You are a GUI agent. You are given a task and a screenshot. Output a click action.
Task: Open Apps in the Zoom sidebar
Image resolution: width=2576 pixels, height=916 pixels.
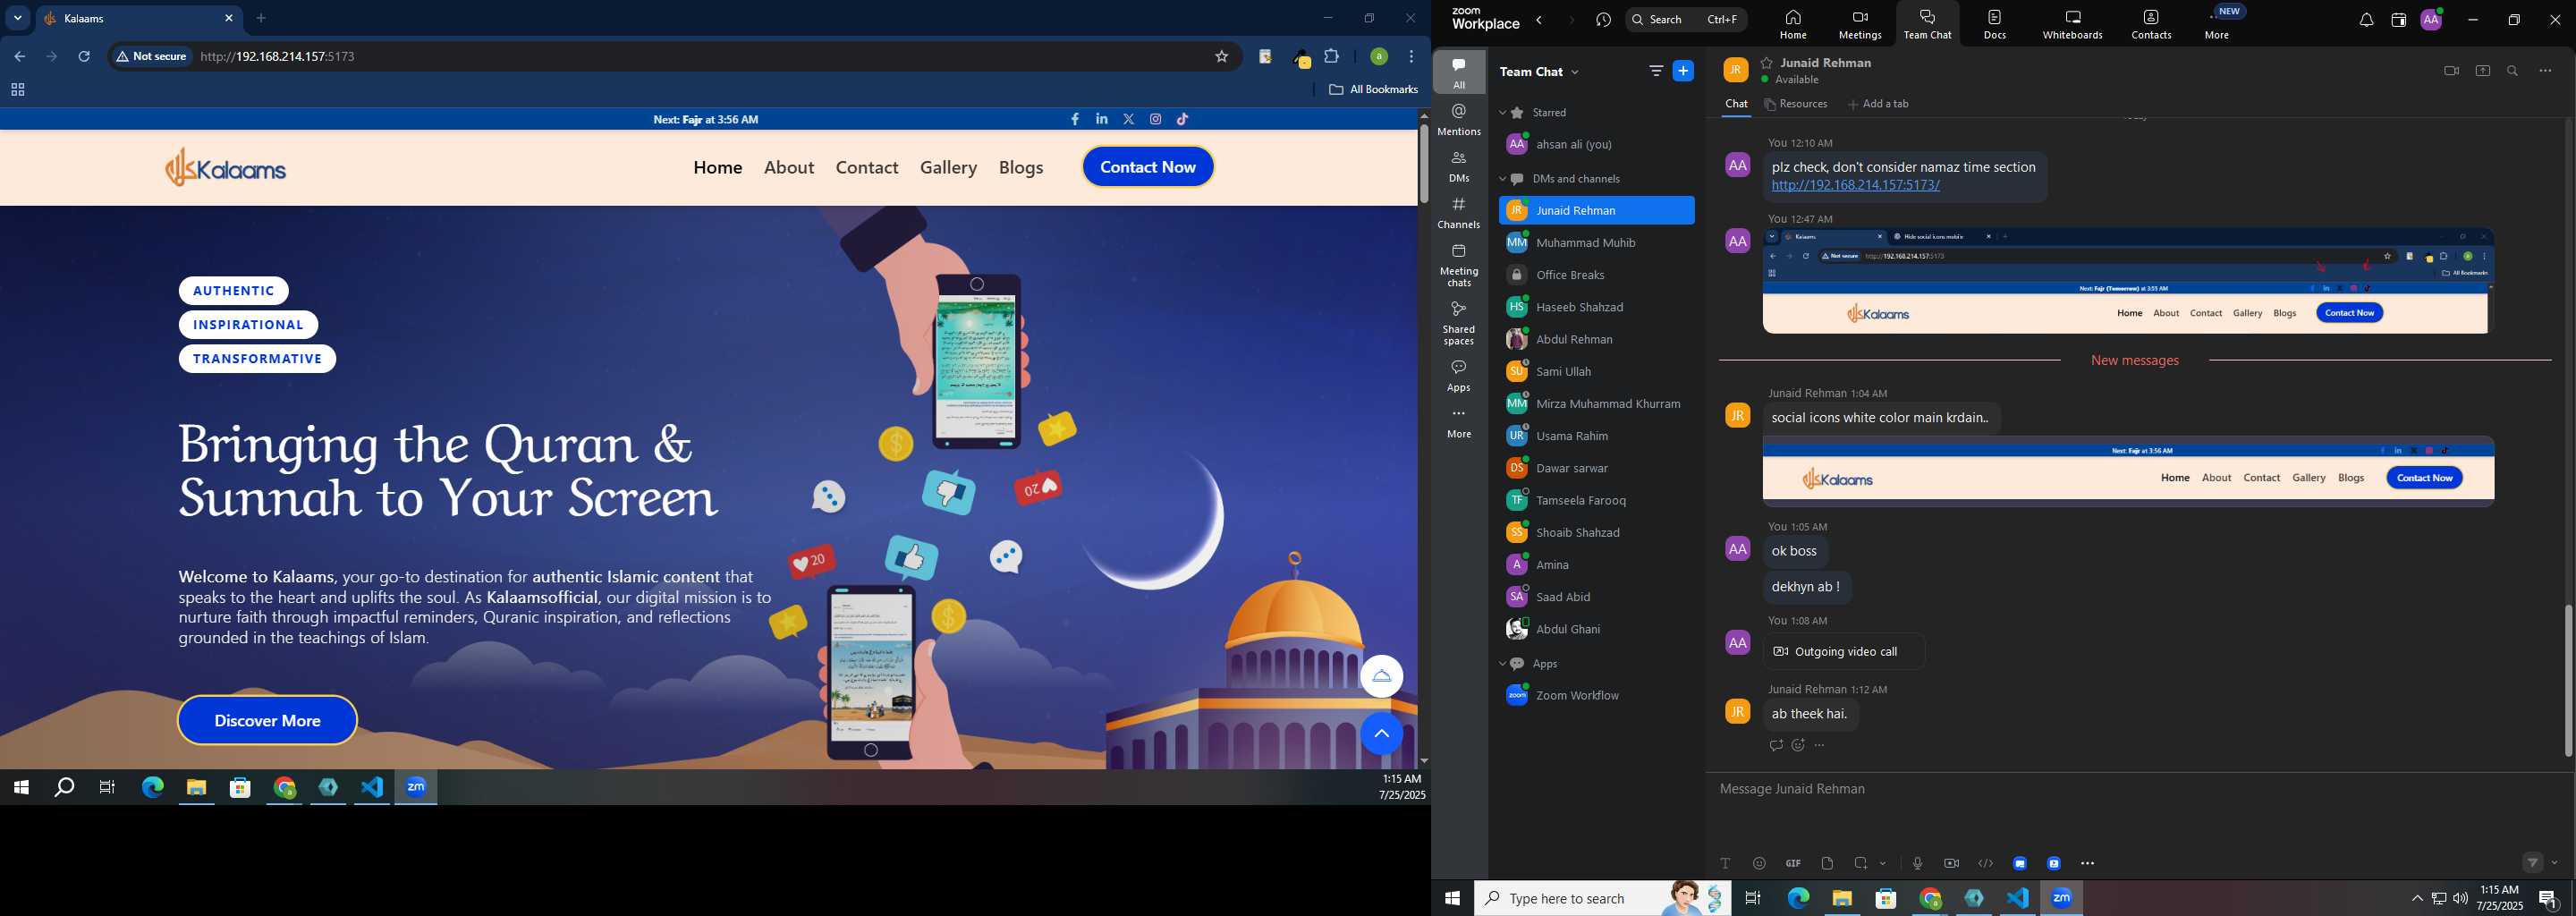pos(1459,376)
